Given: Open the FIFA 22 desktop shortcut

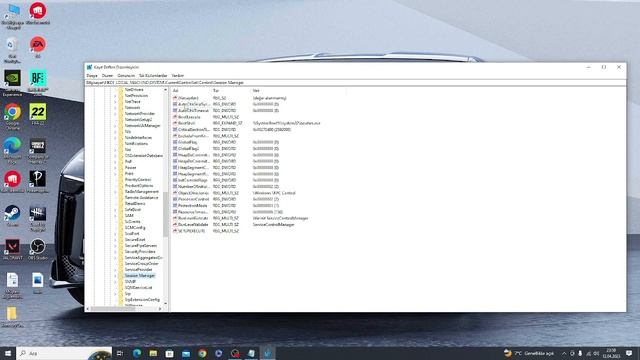Looking at the screenshot, I should pyautogui.click(x=38, y=113).
